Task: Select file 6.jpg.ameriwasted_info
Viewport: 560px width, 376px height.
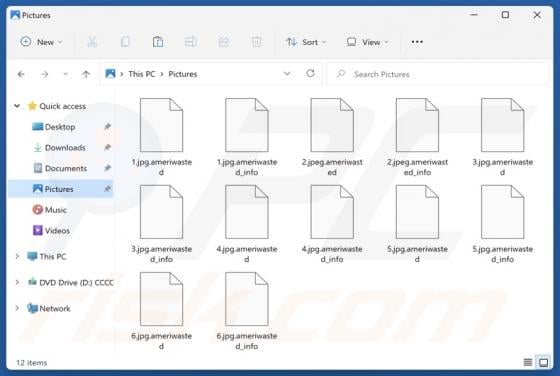Action: point(247,311)
